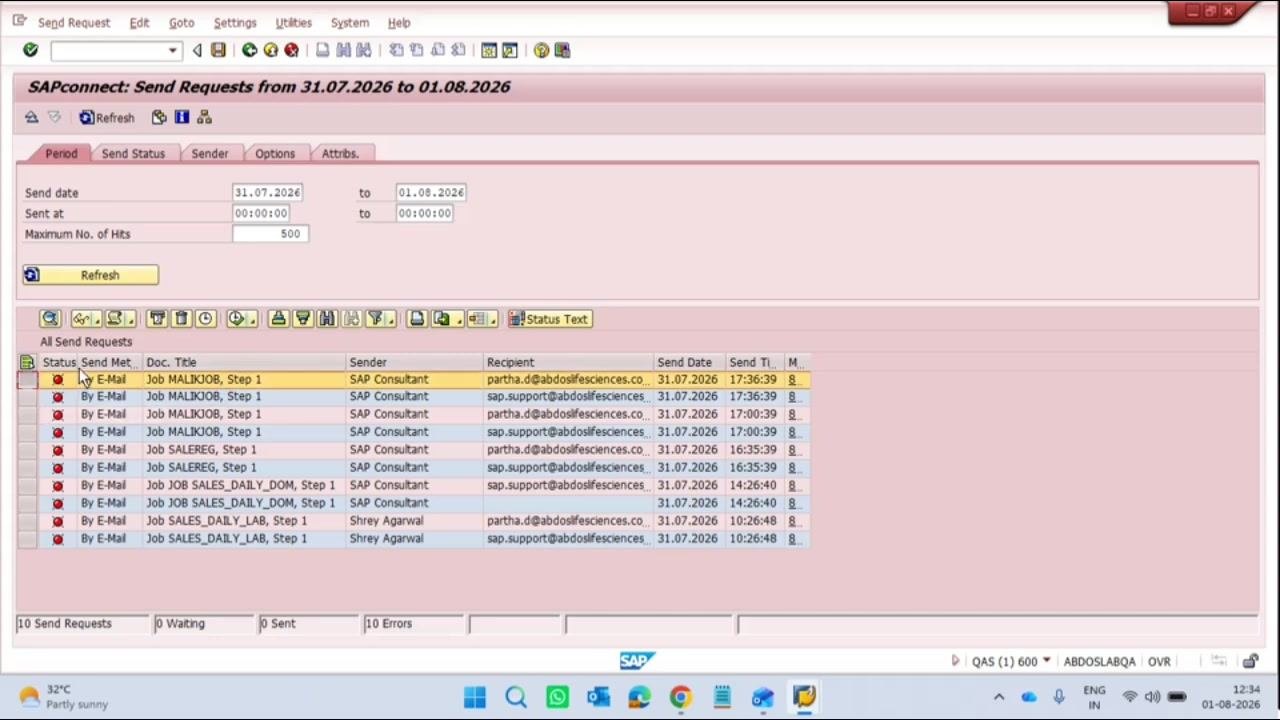This screenshot has height=720, width=1280.
Task: Click the blue Information icon
Action: [182, 118]
